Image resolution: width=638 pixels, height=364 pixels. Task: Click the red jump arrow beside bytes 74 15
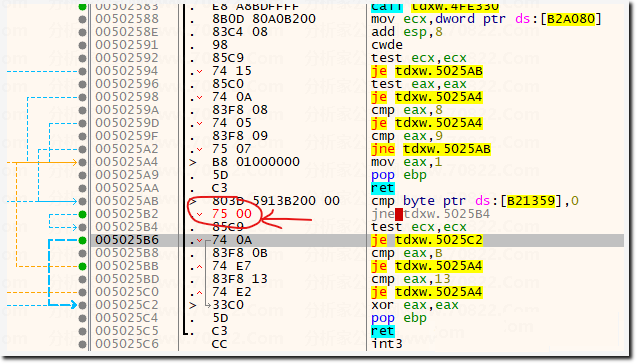[x=199, y=72]
